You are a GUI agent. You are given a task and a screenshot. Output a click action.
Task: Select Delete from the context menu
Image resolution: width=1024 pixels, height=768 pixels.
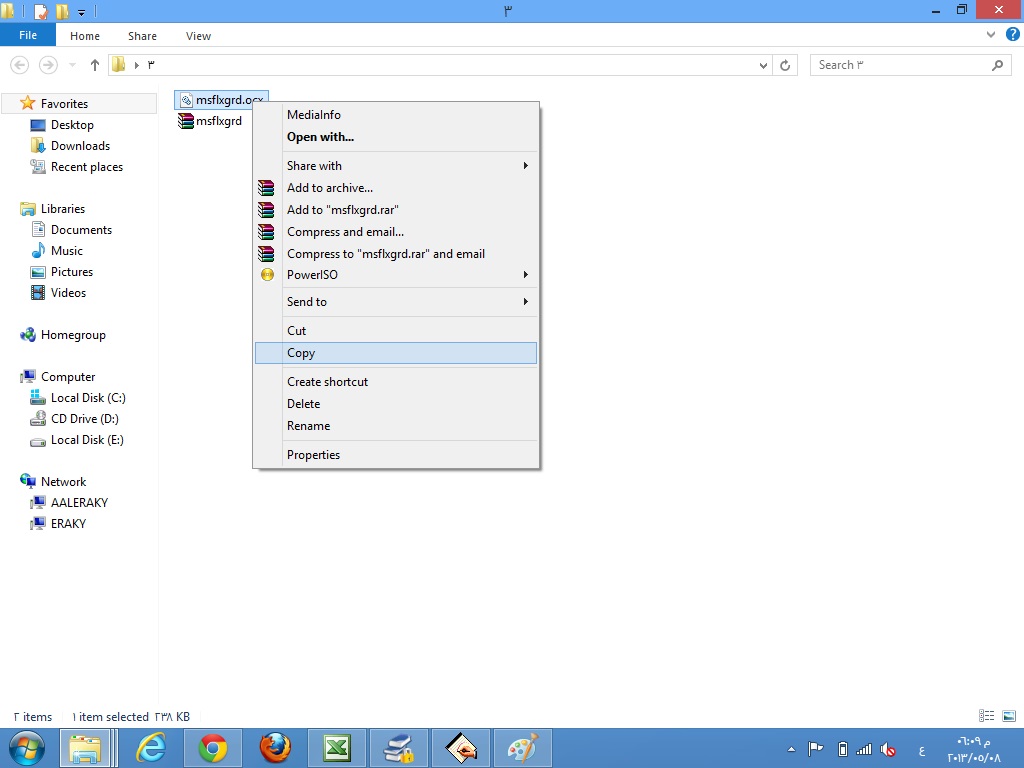pos(396,404)
